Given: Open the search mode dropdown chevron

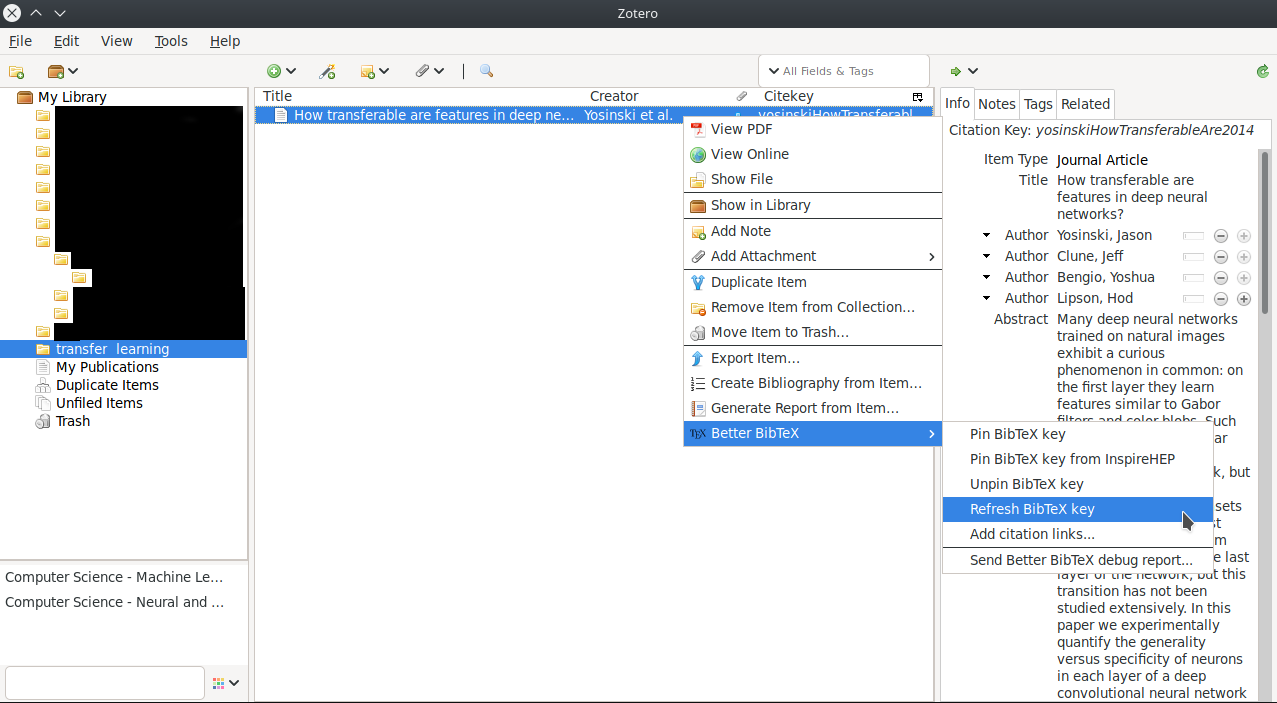Looking at the screenshot, I should pos(773,71).
